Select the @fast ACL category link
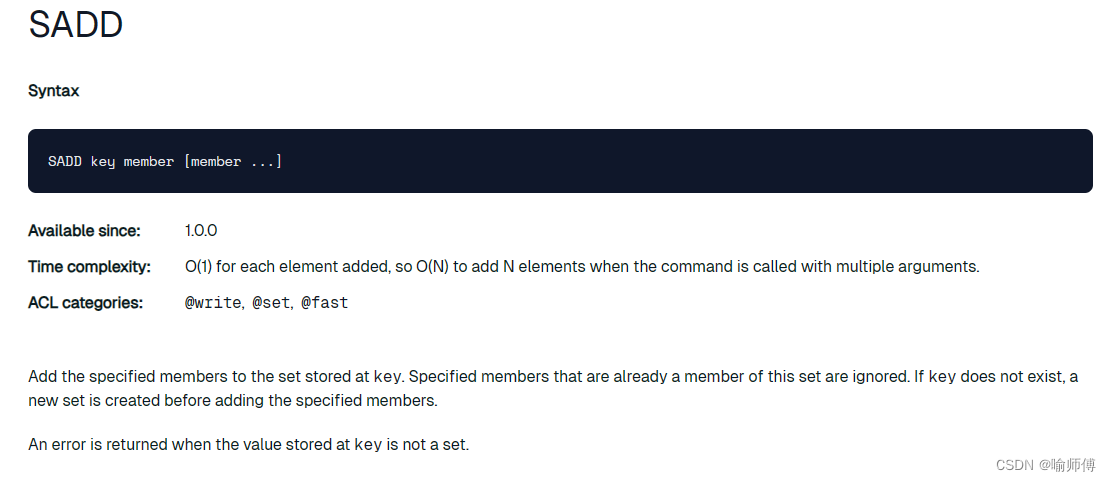 (x=325, y=303)
